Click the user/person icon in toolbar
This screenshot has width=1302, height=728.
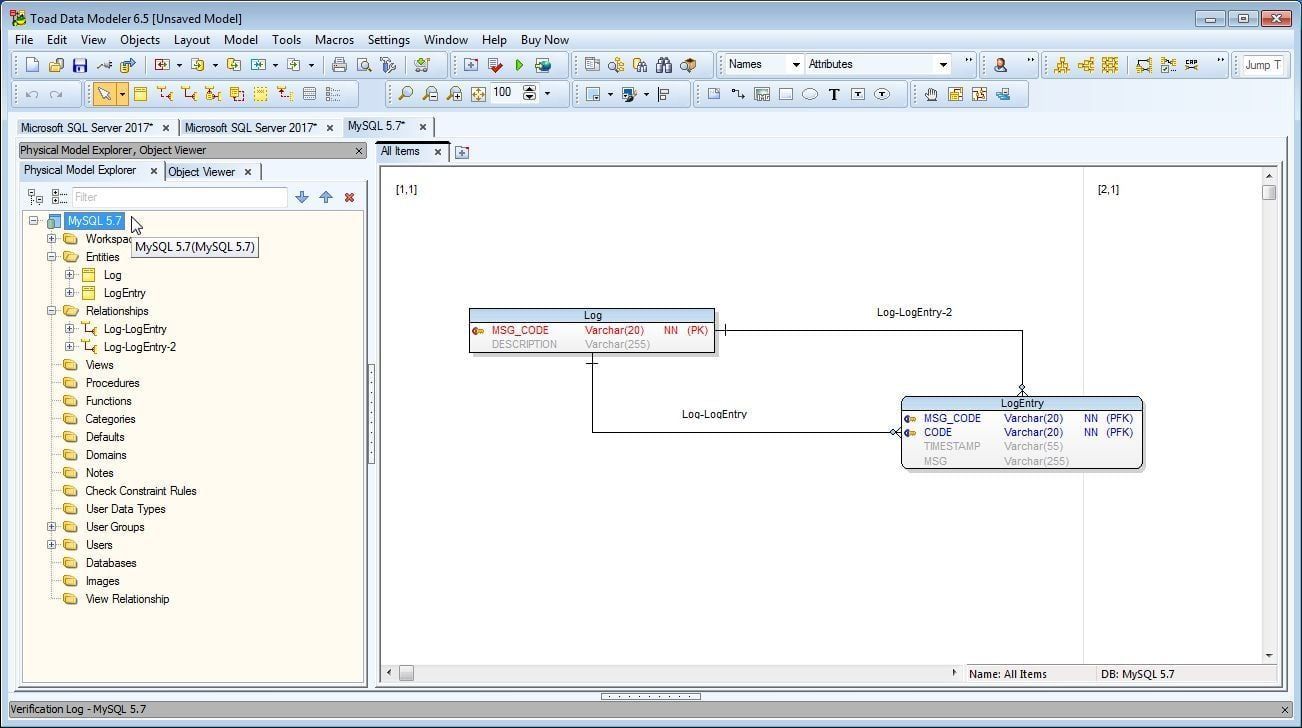(1000, 65)
